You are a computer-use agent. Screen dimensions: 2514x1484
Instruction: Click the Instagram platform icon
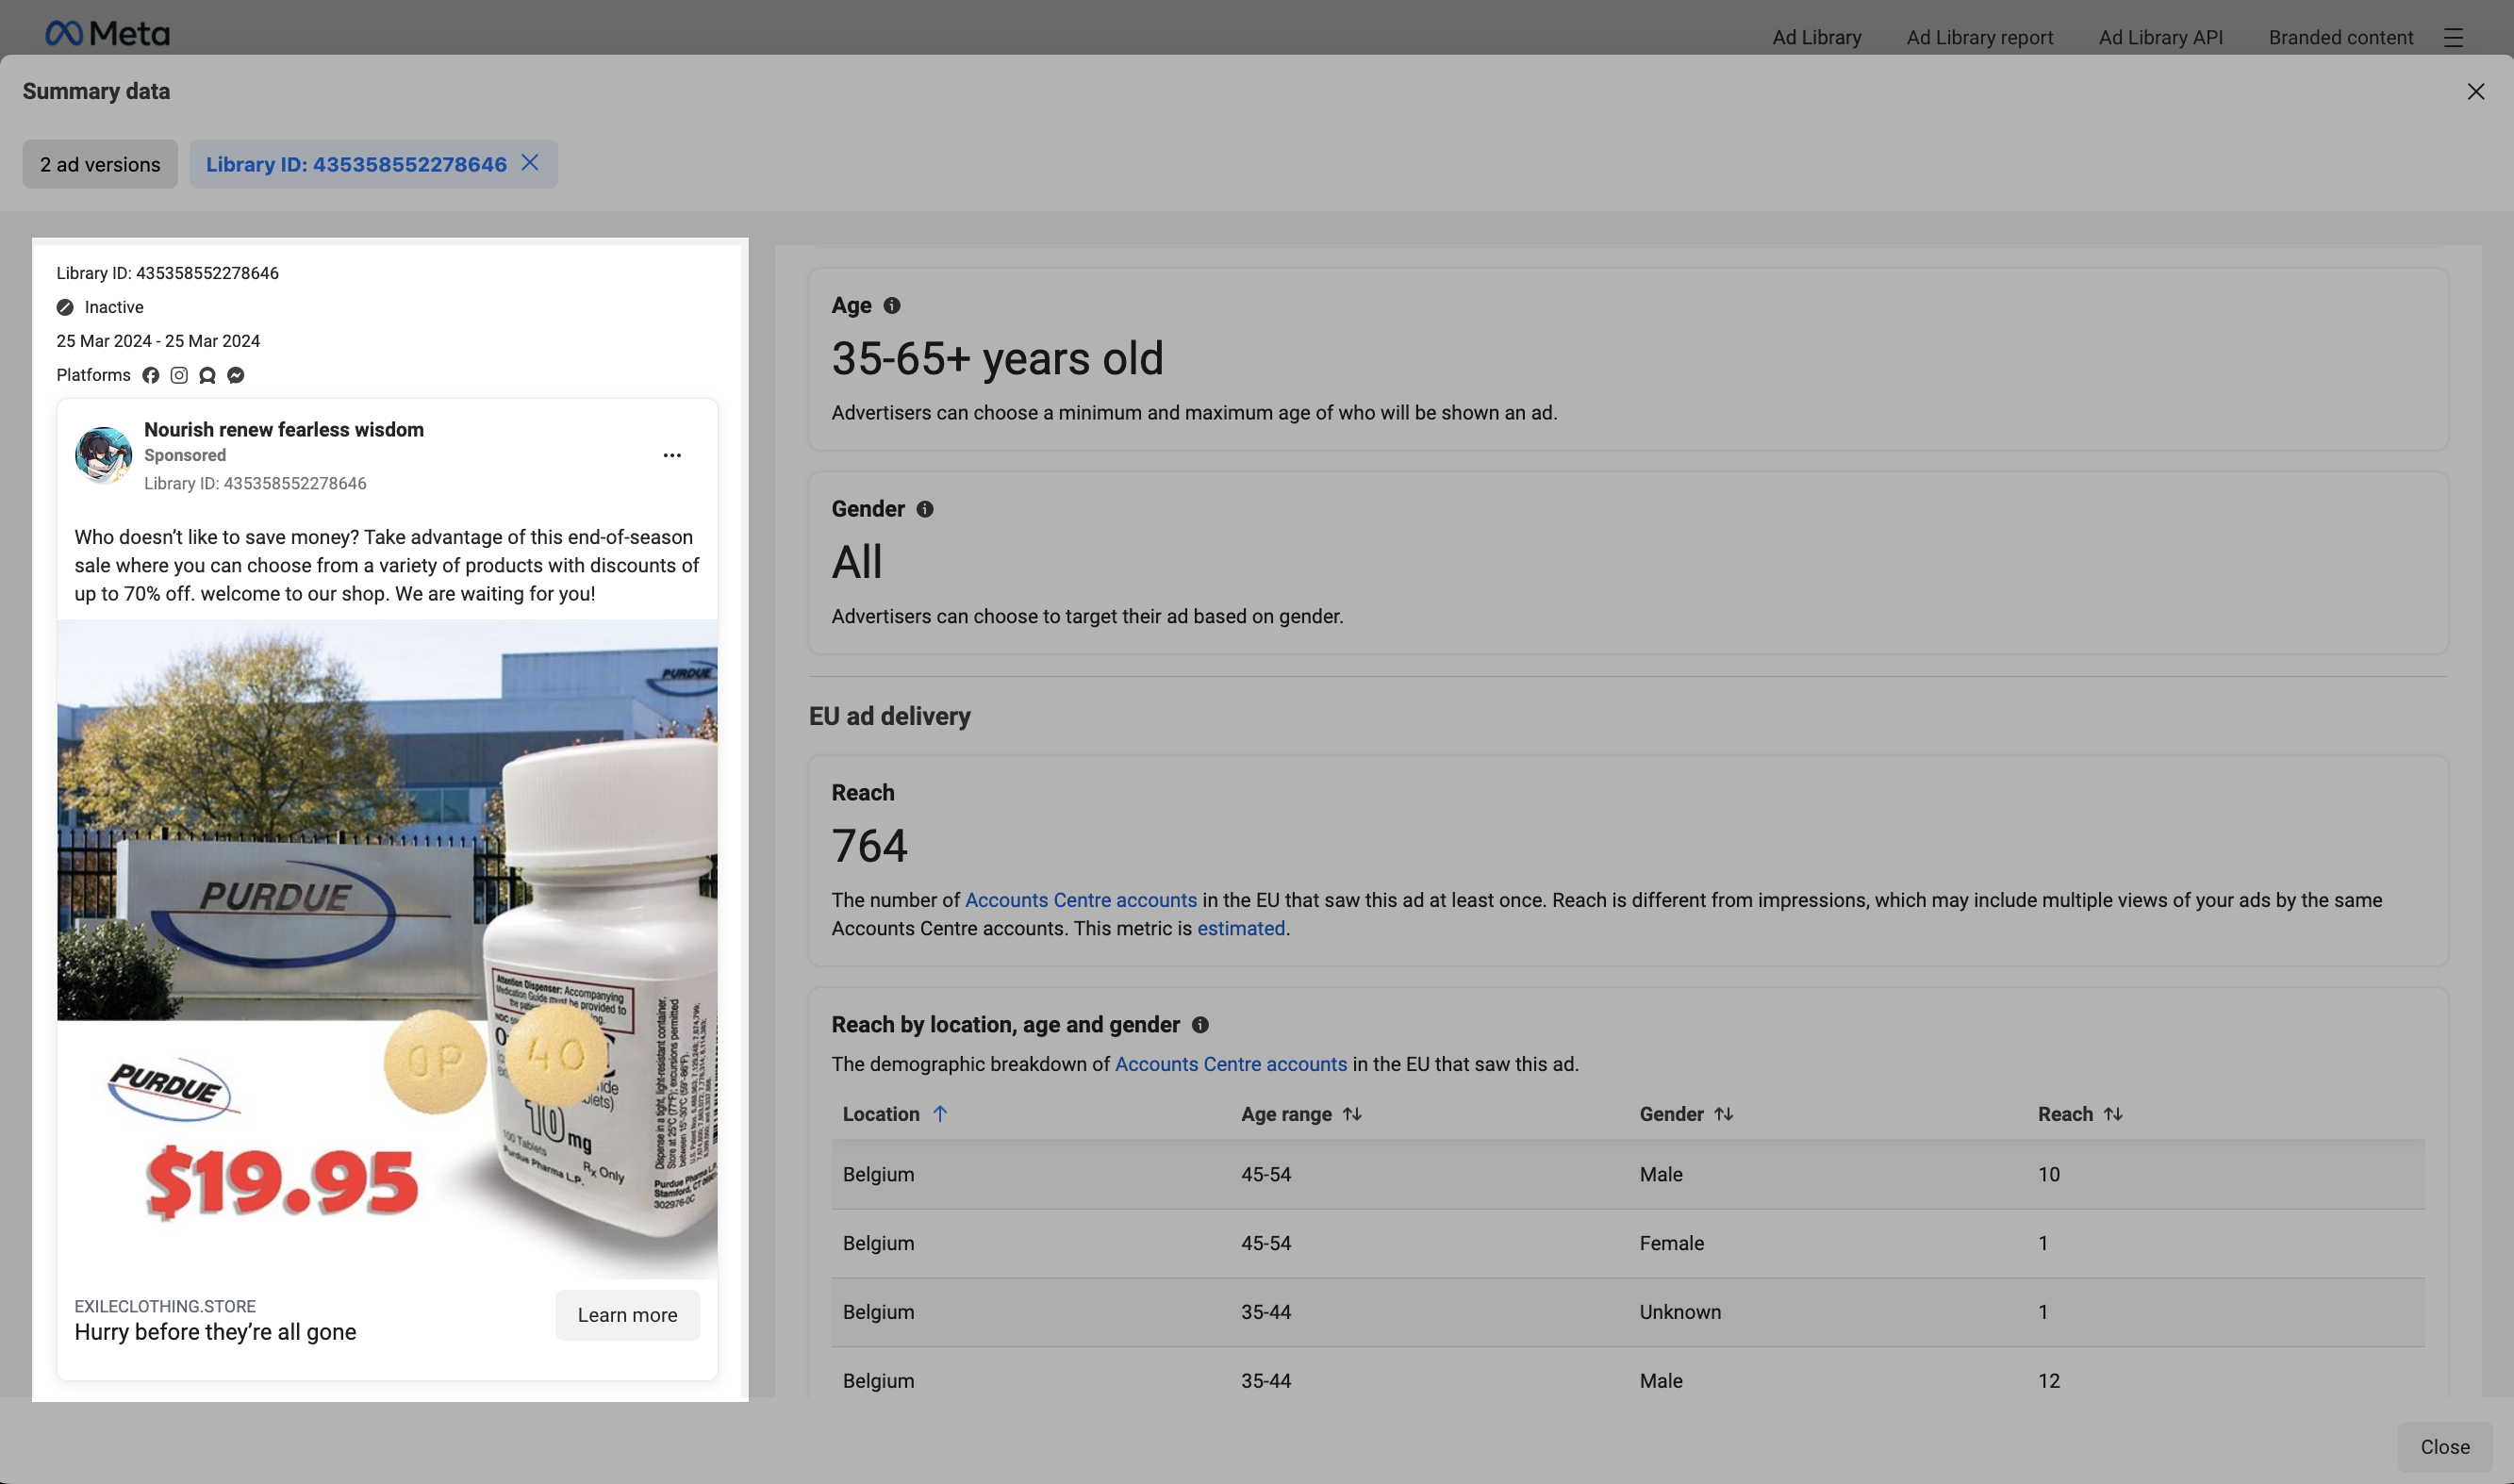coord(179,375)
